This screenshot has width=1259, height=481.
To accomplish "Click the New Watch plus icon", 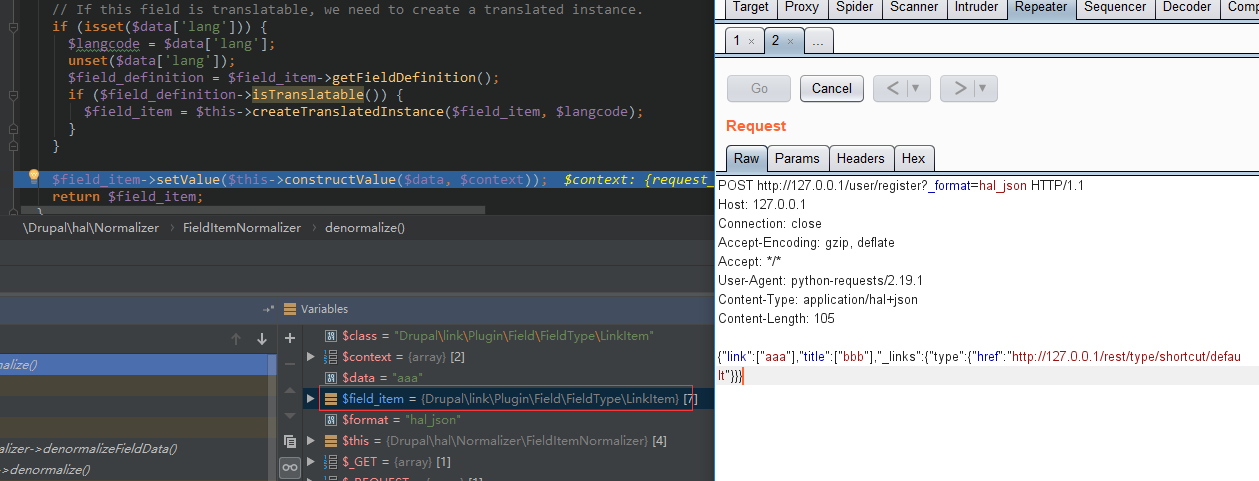I will tap(290, 338).
